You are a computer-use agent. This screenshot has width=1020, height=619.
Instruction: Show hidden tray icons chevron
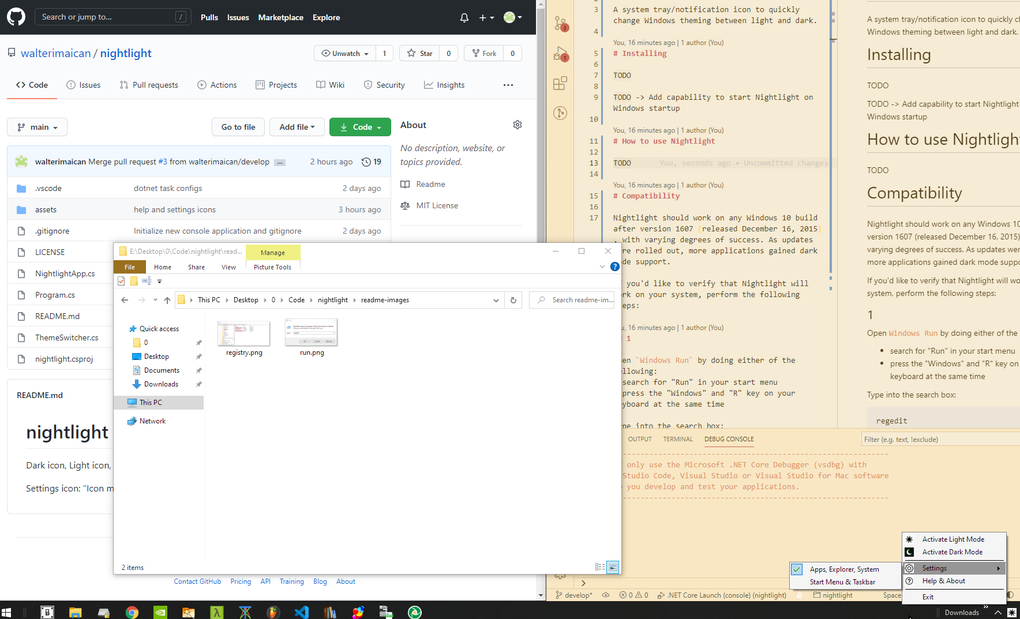(x=997, y=612)
